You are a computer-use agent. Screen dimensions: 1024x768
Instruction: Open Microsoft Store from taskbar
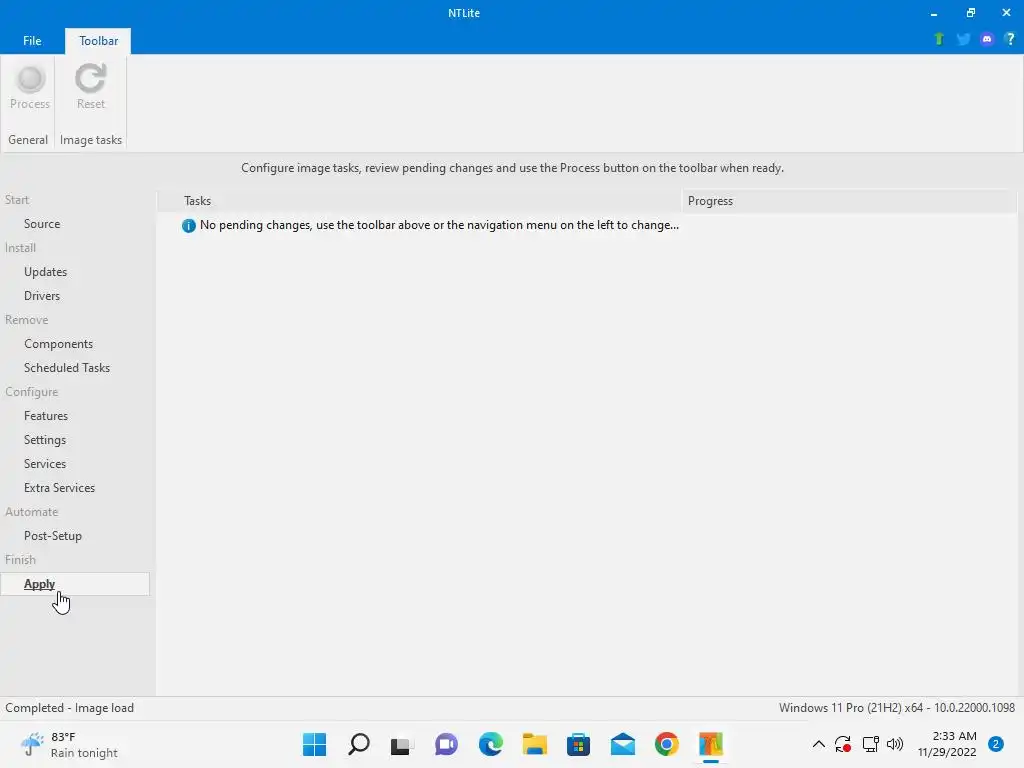pos(579,744)
